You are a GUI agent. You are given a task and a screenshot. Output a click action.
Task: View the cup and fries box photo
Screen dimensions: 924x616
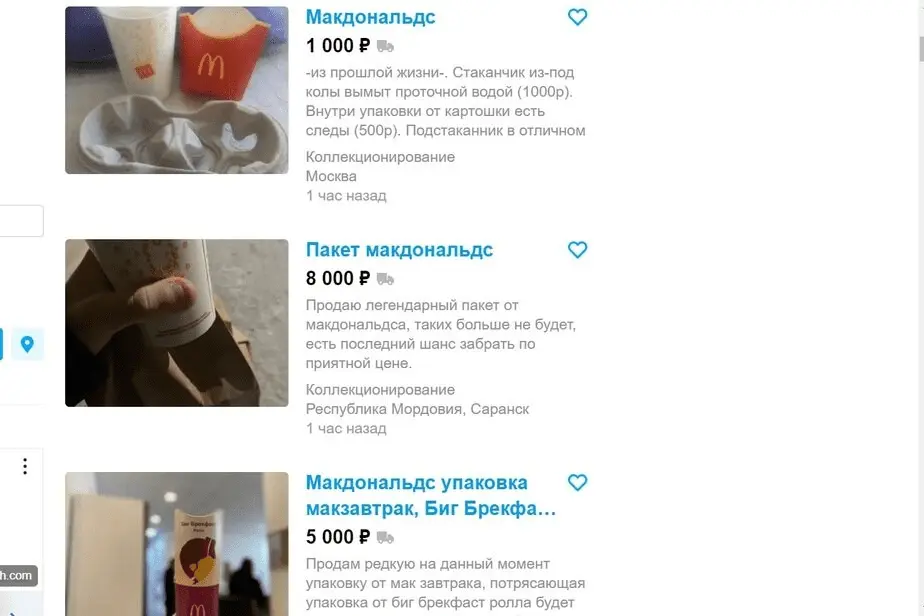177,90
